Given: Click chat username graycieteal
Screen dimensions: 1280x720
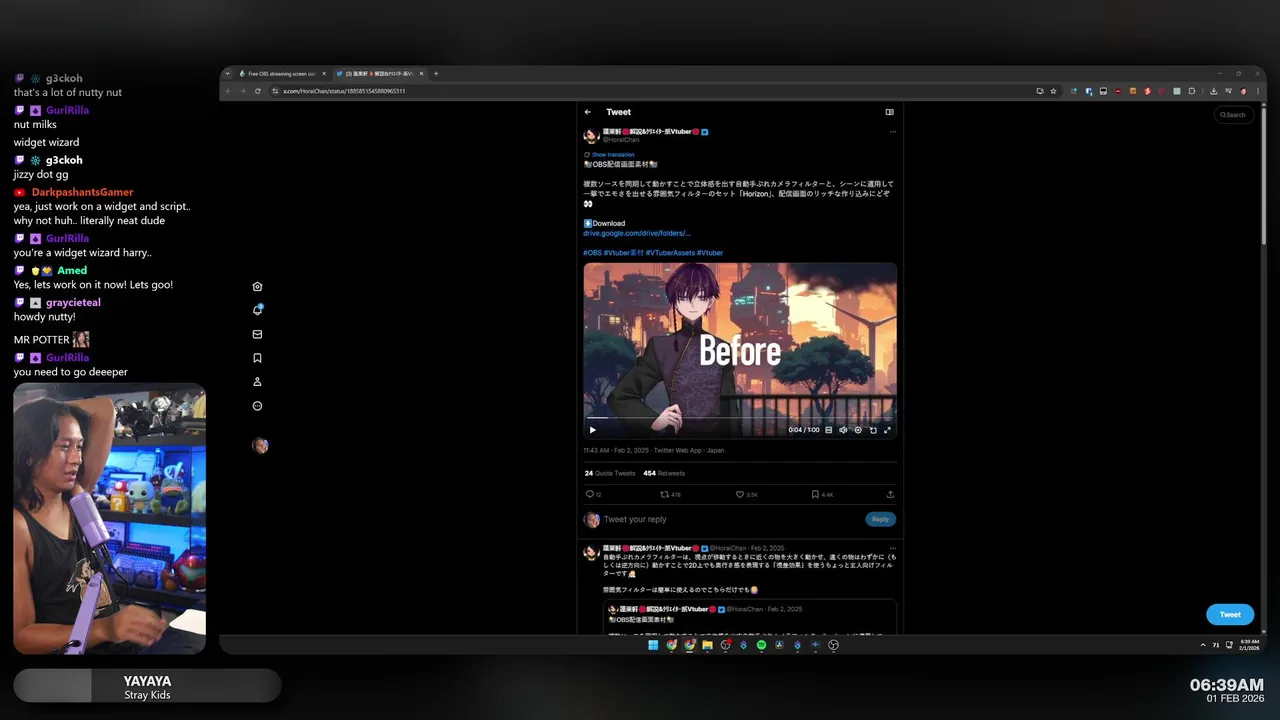Looking at the screenshot, I should coord(73,302).
